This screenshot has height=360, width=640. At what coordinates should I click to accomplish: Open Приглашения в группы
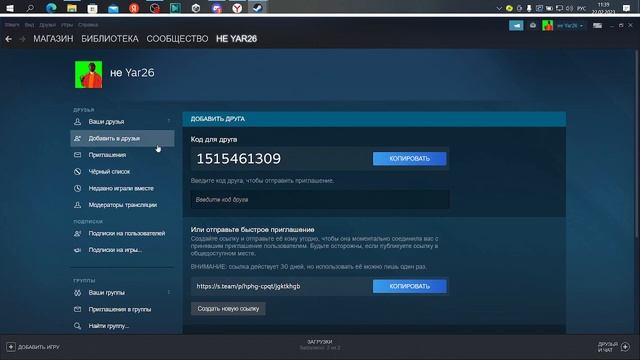122,309
